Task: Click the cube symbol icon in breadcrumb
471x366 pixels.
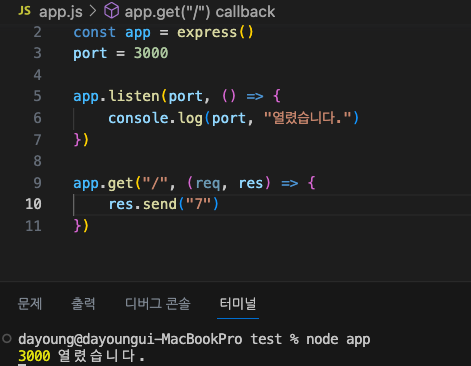Action: tap(111, 11)
